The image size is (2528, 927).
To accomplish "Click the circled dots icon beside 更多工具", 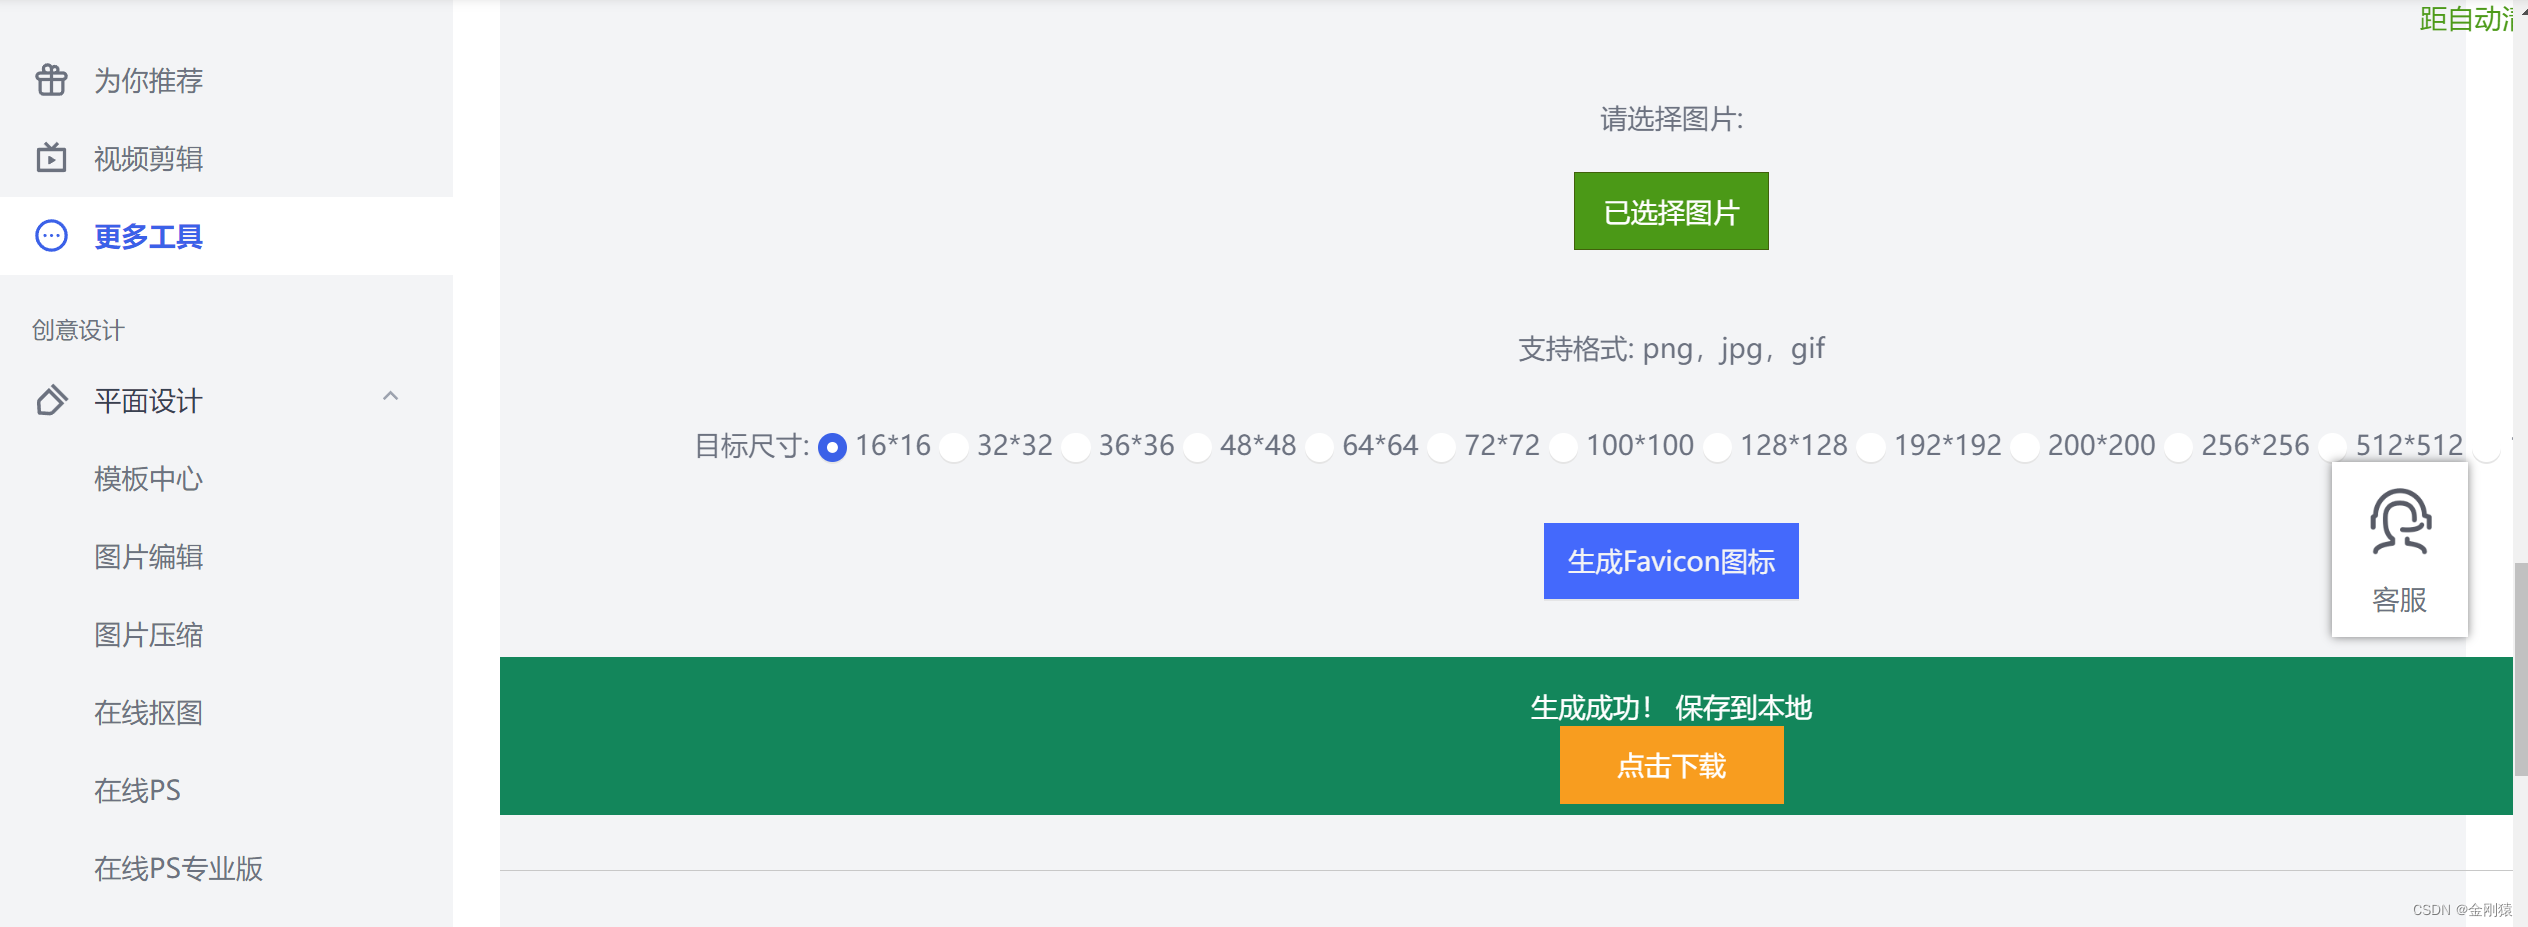I will click(51, 236).
